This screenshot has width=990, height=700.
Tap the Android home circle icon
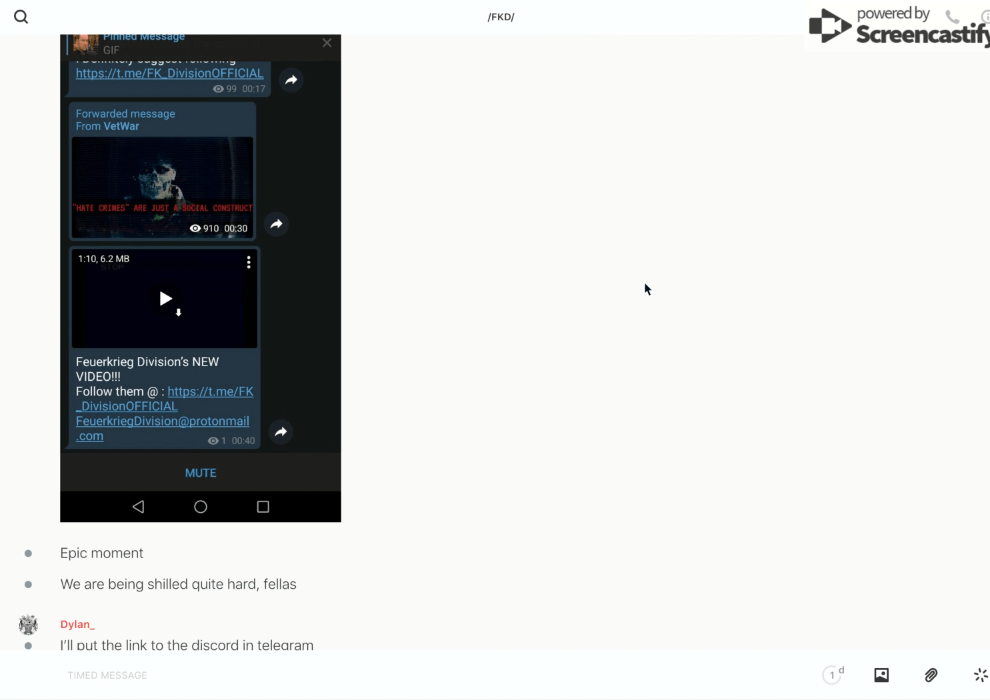(x=200, y=507)
